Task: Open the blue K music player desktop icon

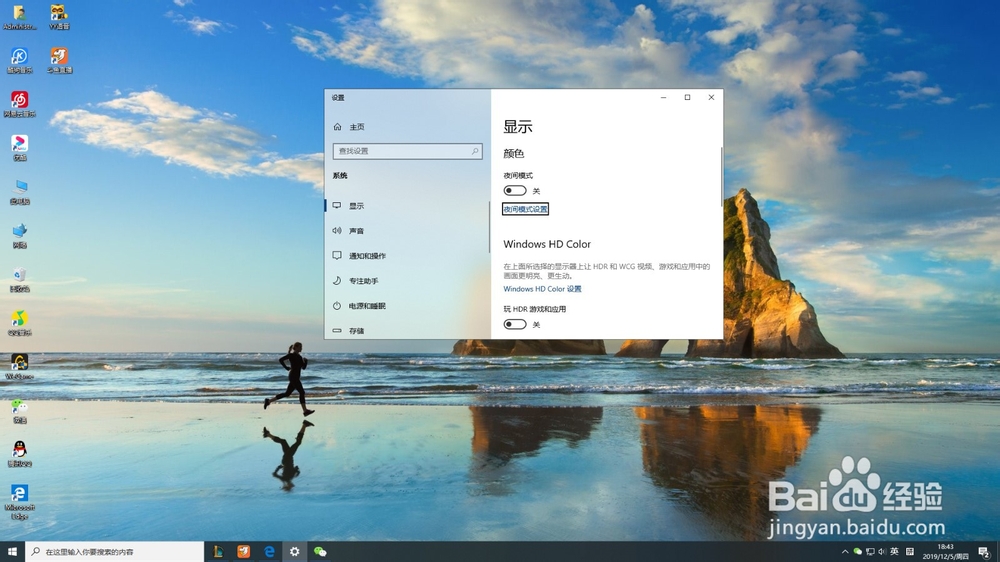Action: 19,61
